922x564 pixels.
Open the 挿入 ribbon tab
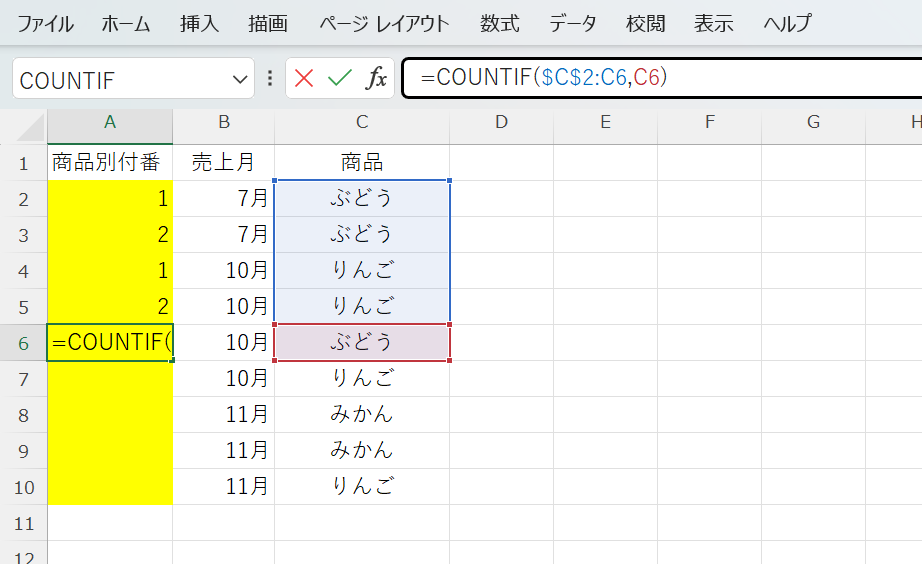199,23
